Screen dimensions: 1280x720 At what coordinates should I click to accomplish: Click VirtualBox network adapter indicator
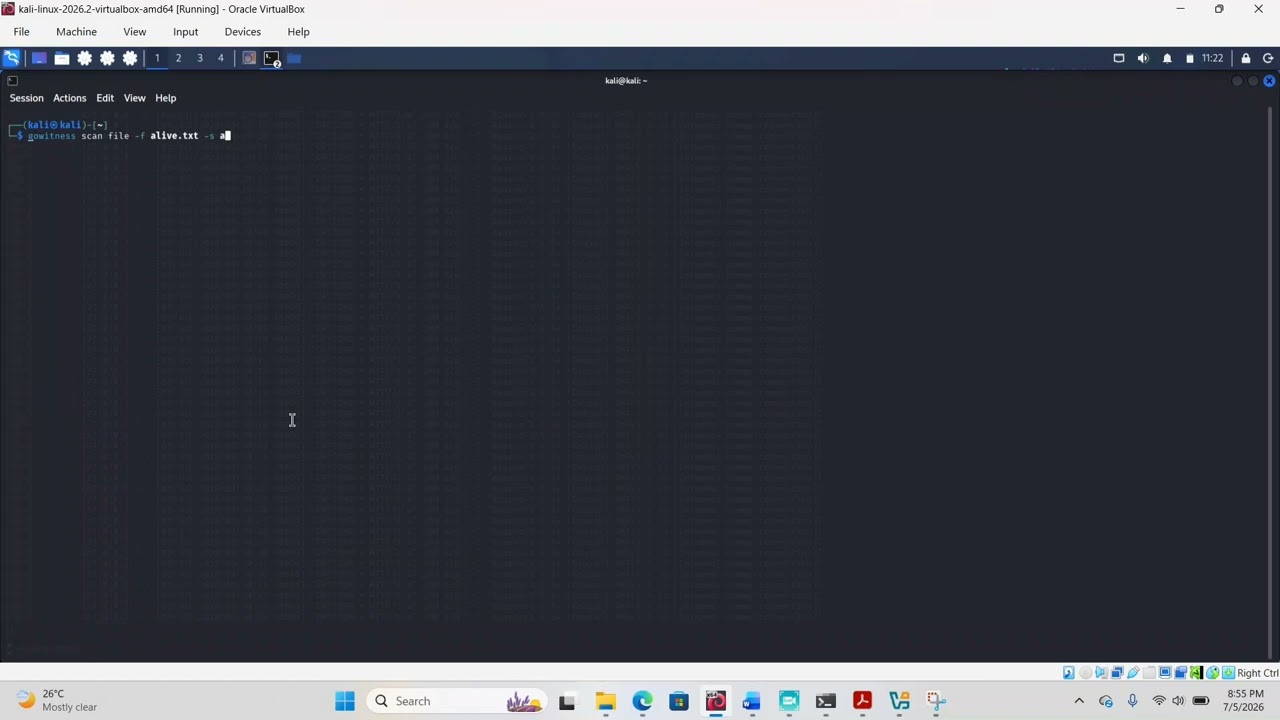(x=1117, y=673)
